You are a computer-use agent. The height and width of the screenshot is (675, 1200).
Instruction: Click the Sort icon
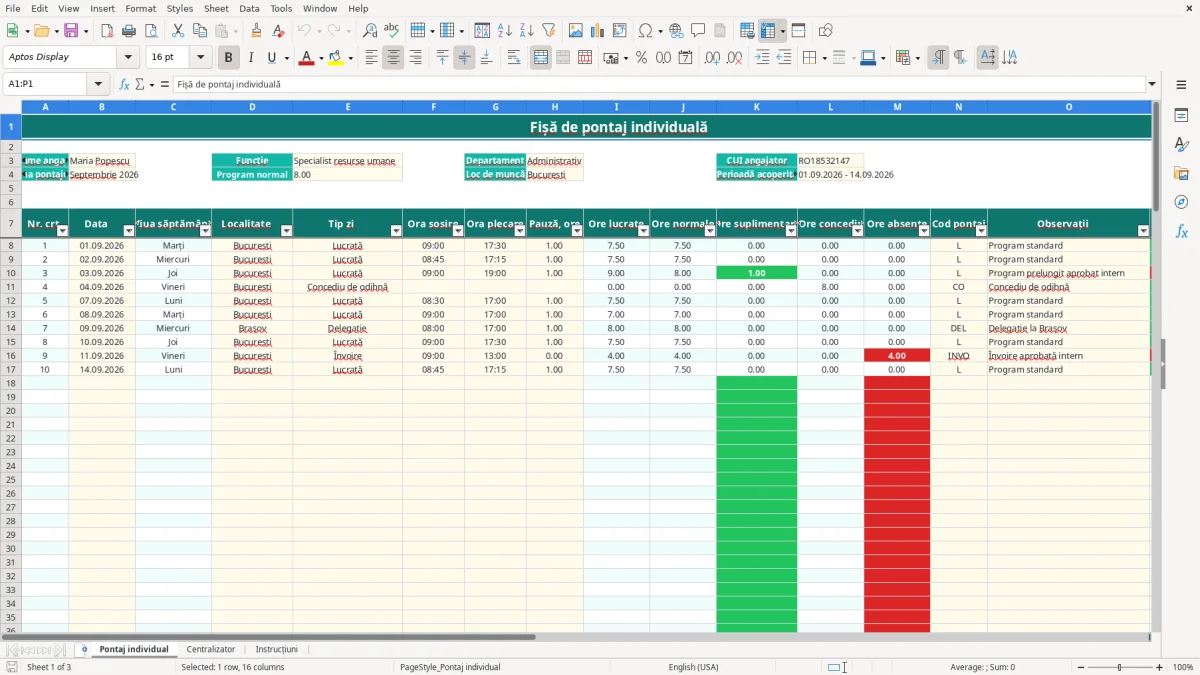pyautogui.click(x=482, y=31)
